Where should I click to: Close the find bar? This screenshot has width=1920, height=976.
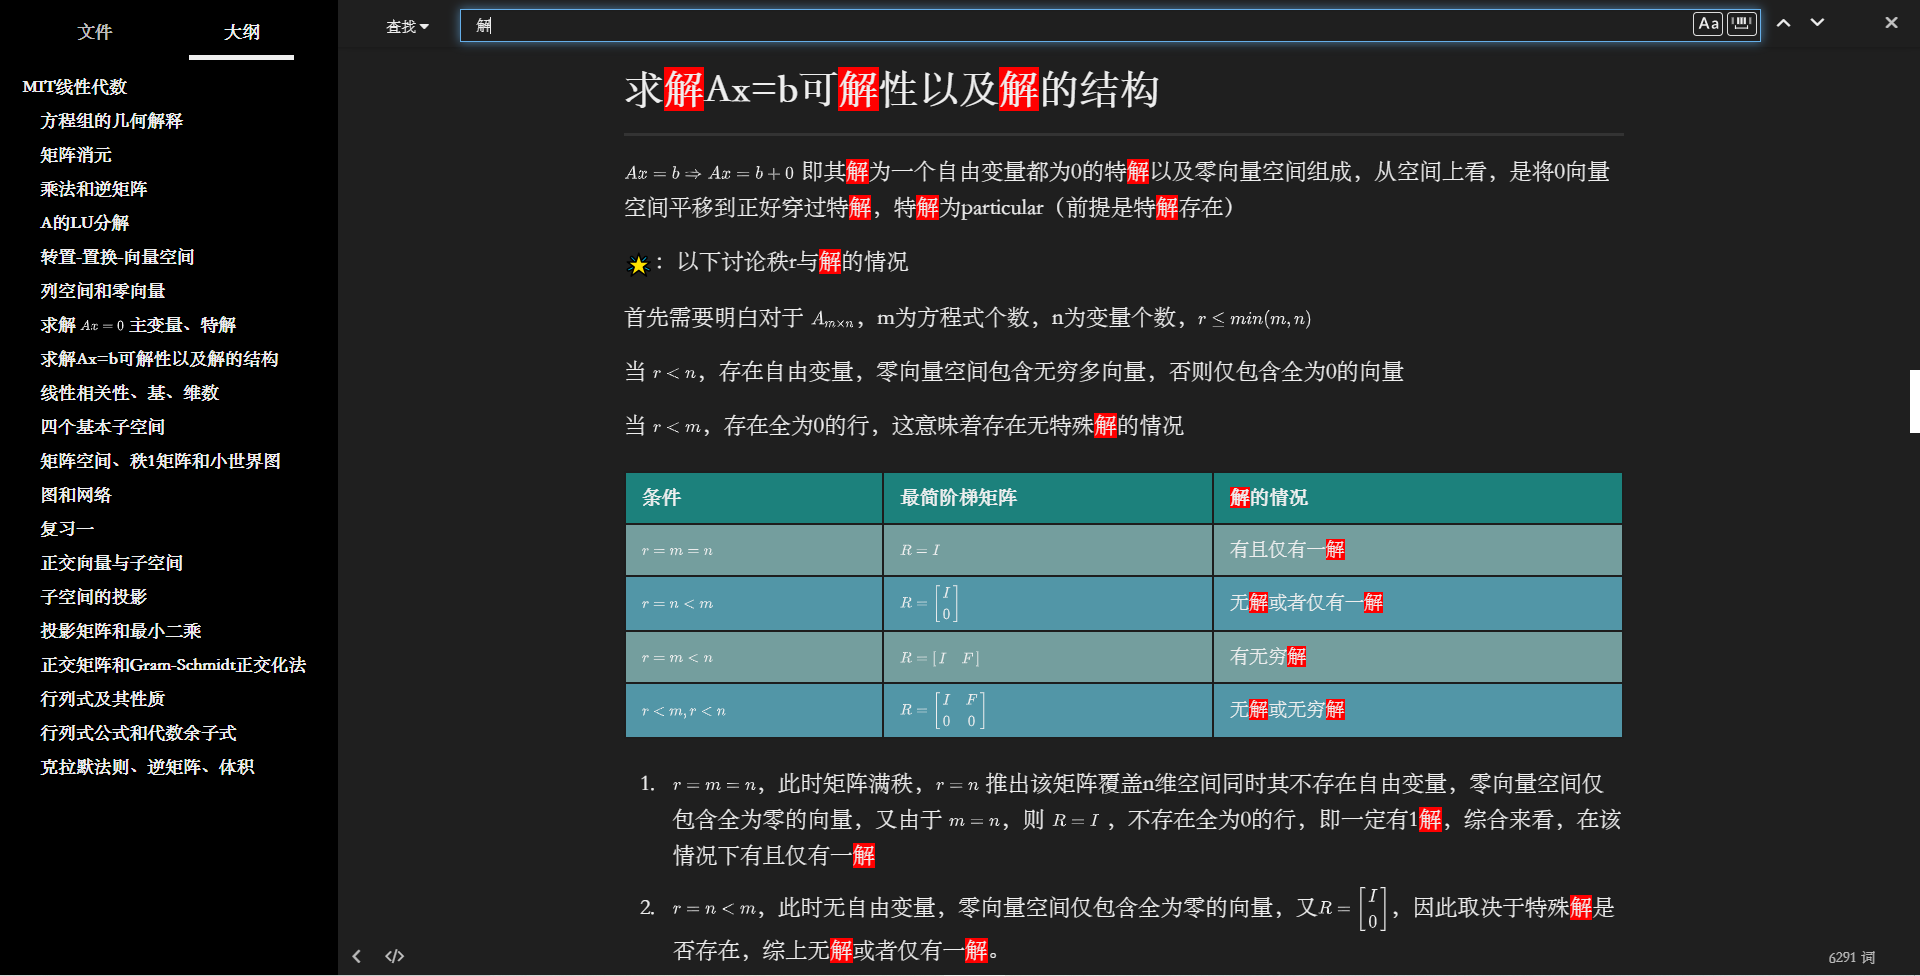(x=1891, y=22)
